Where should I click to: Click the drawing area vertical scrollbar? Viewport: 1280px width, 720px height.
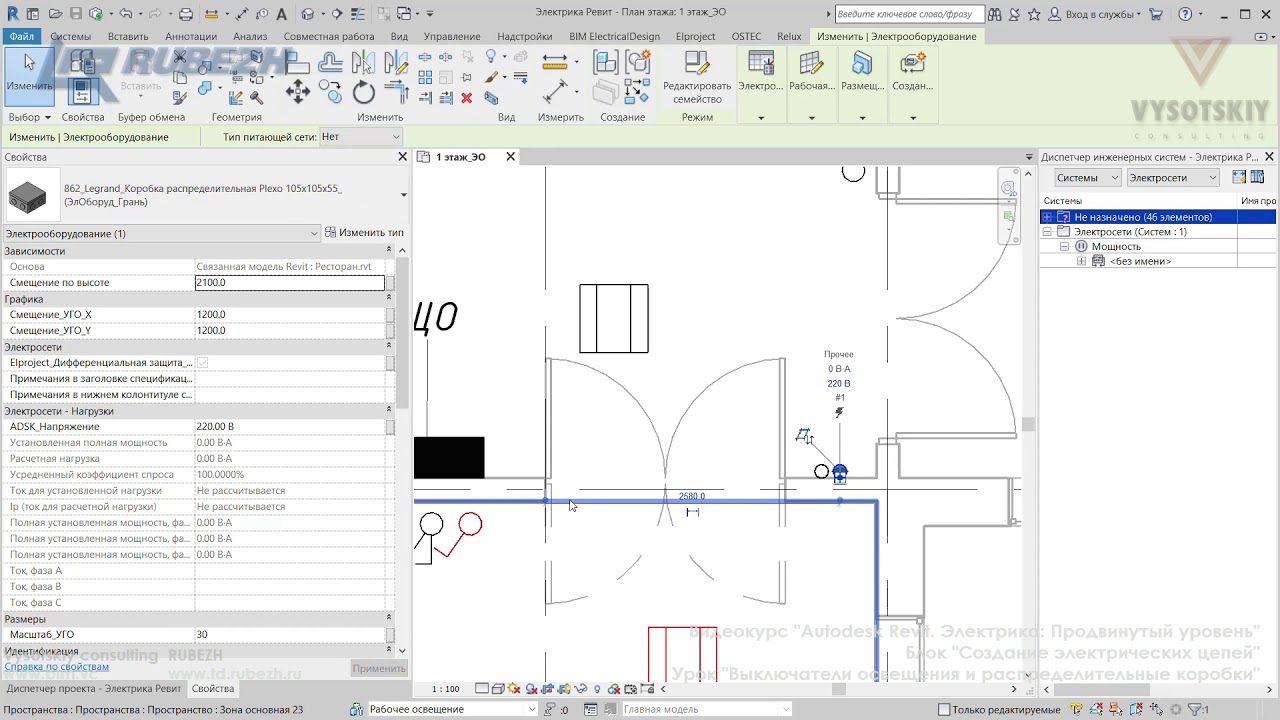tap(1028, 424)
